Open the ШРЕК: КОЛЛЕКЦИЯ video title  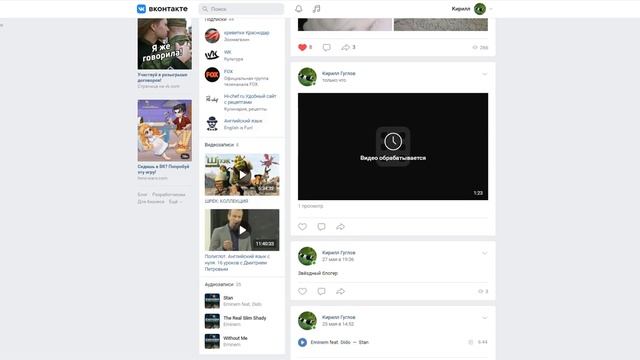[x=227, y=201]
